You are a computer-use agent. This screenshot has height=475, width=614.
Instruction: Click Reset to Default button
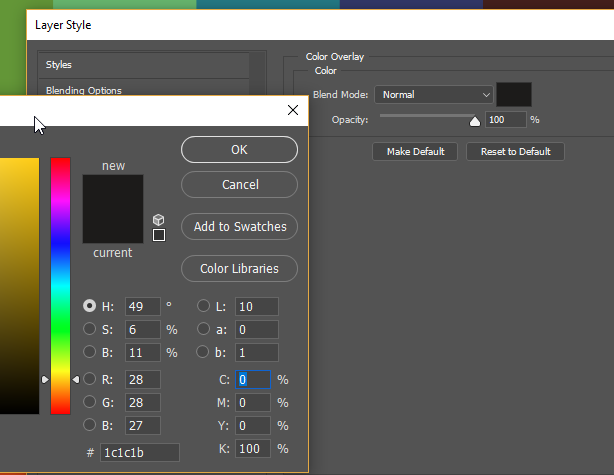[515, 152]
